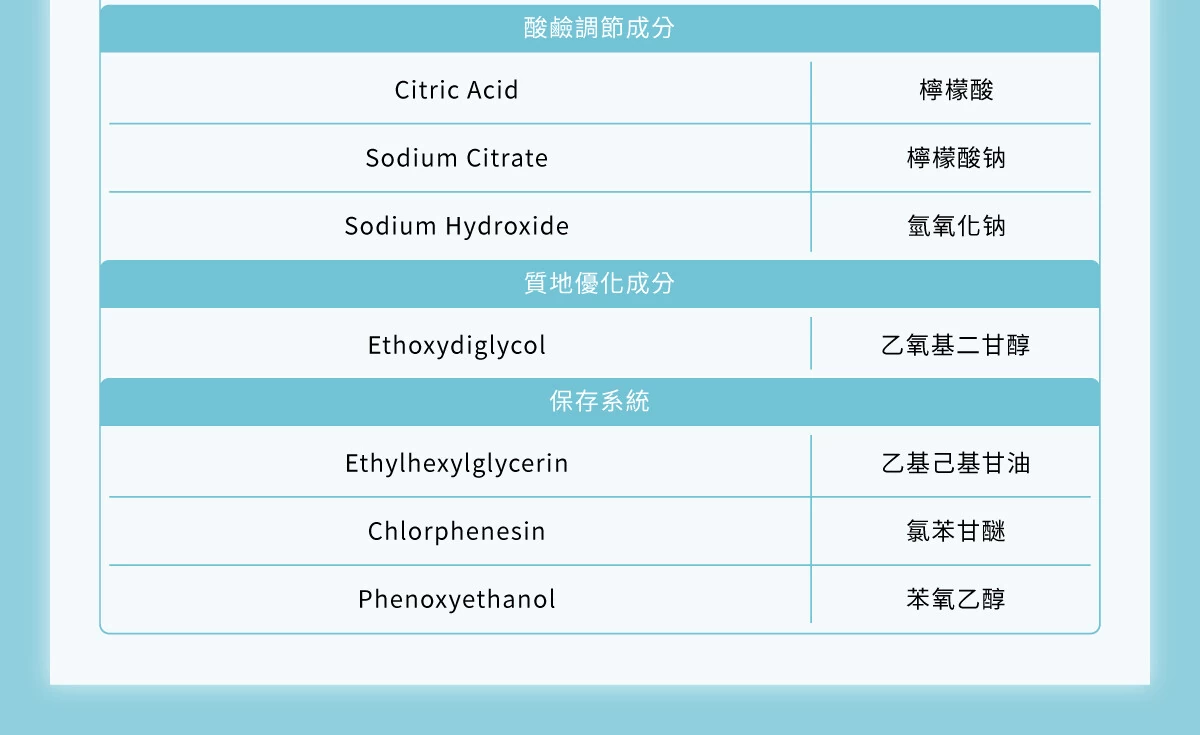The height and width of the screenshot is (735, 1200).
Task: Select the 檸檬酸钠 Chinese translation
Action: (957, 158)
